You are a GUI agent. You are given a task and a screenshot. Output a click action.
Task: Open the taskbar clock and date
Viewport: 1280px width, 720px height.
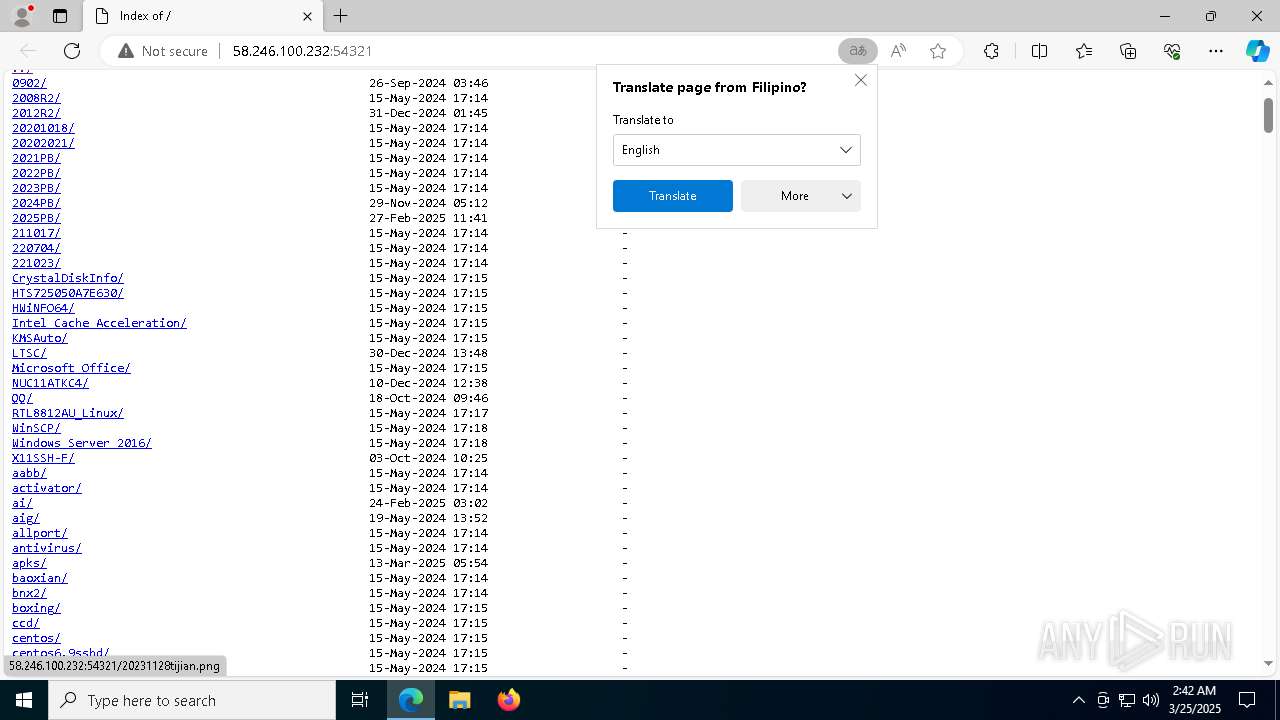(1193, 700)
